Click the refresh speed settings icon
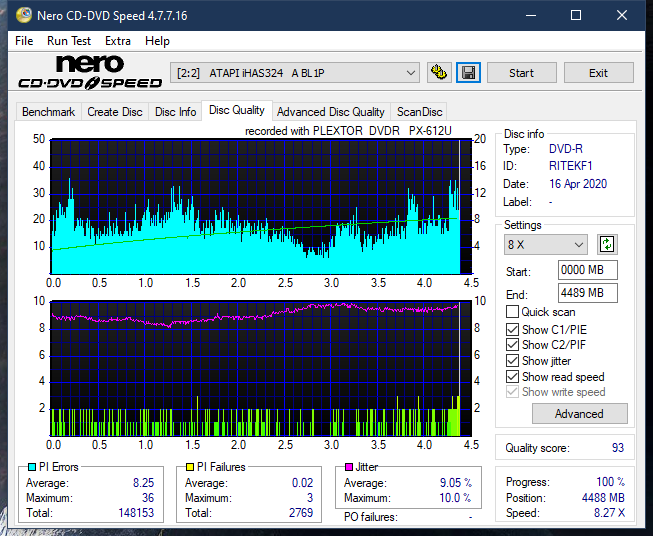This screenshot has height=536, width=653. 607,244
